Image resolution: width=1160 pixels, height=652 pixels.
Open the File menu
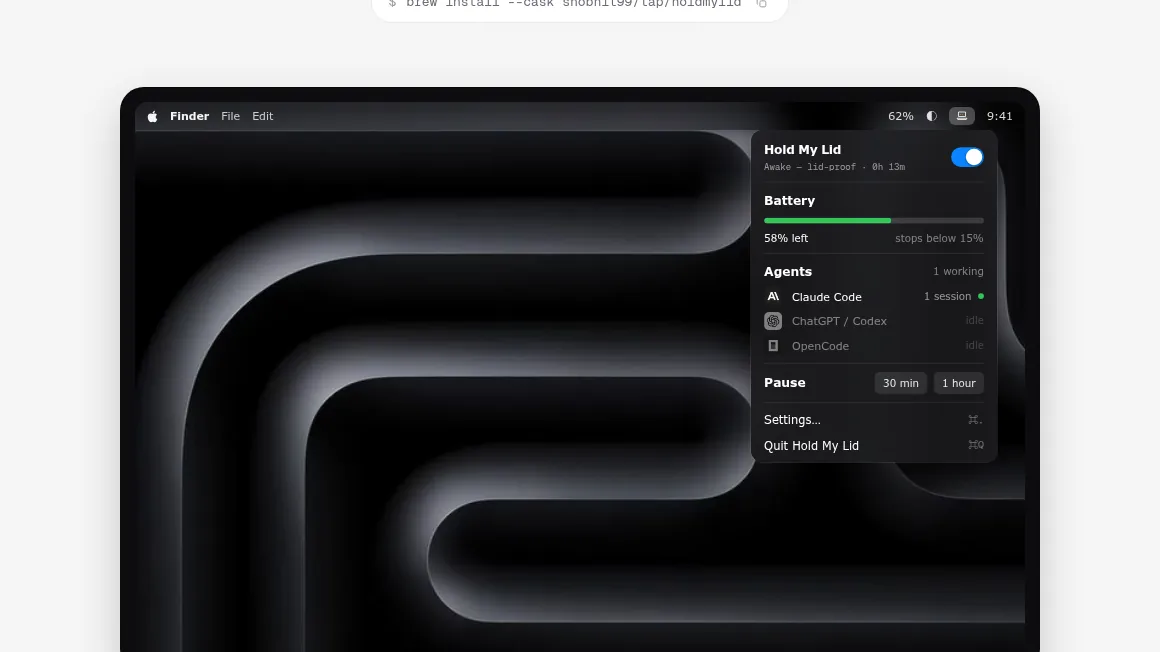click(x=230, y=116)
